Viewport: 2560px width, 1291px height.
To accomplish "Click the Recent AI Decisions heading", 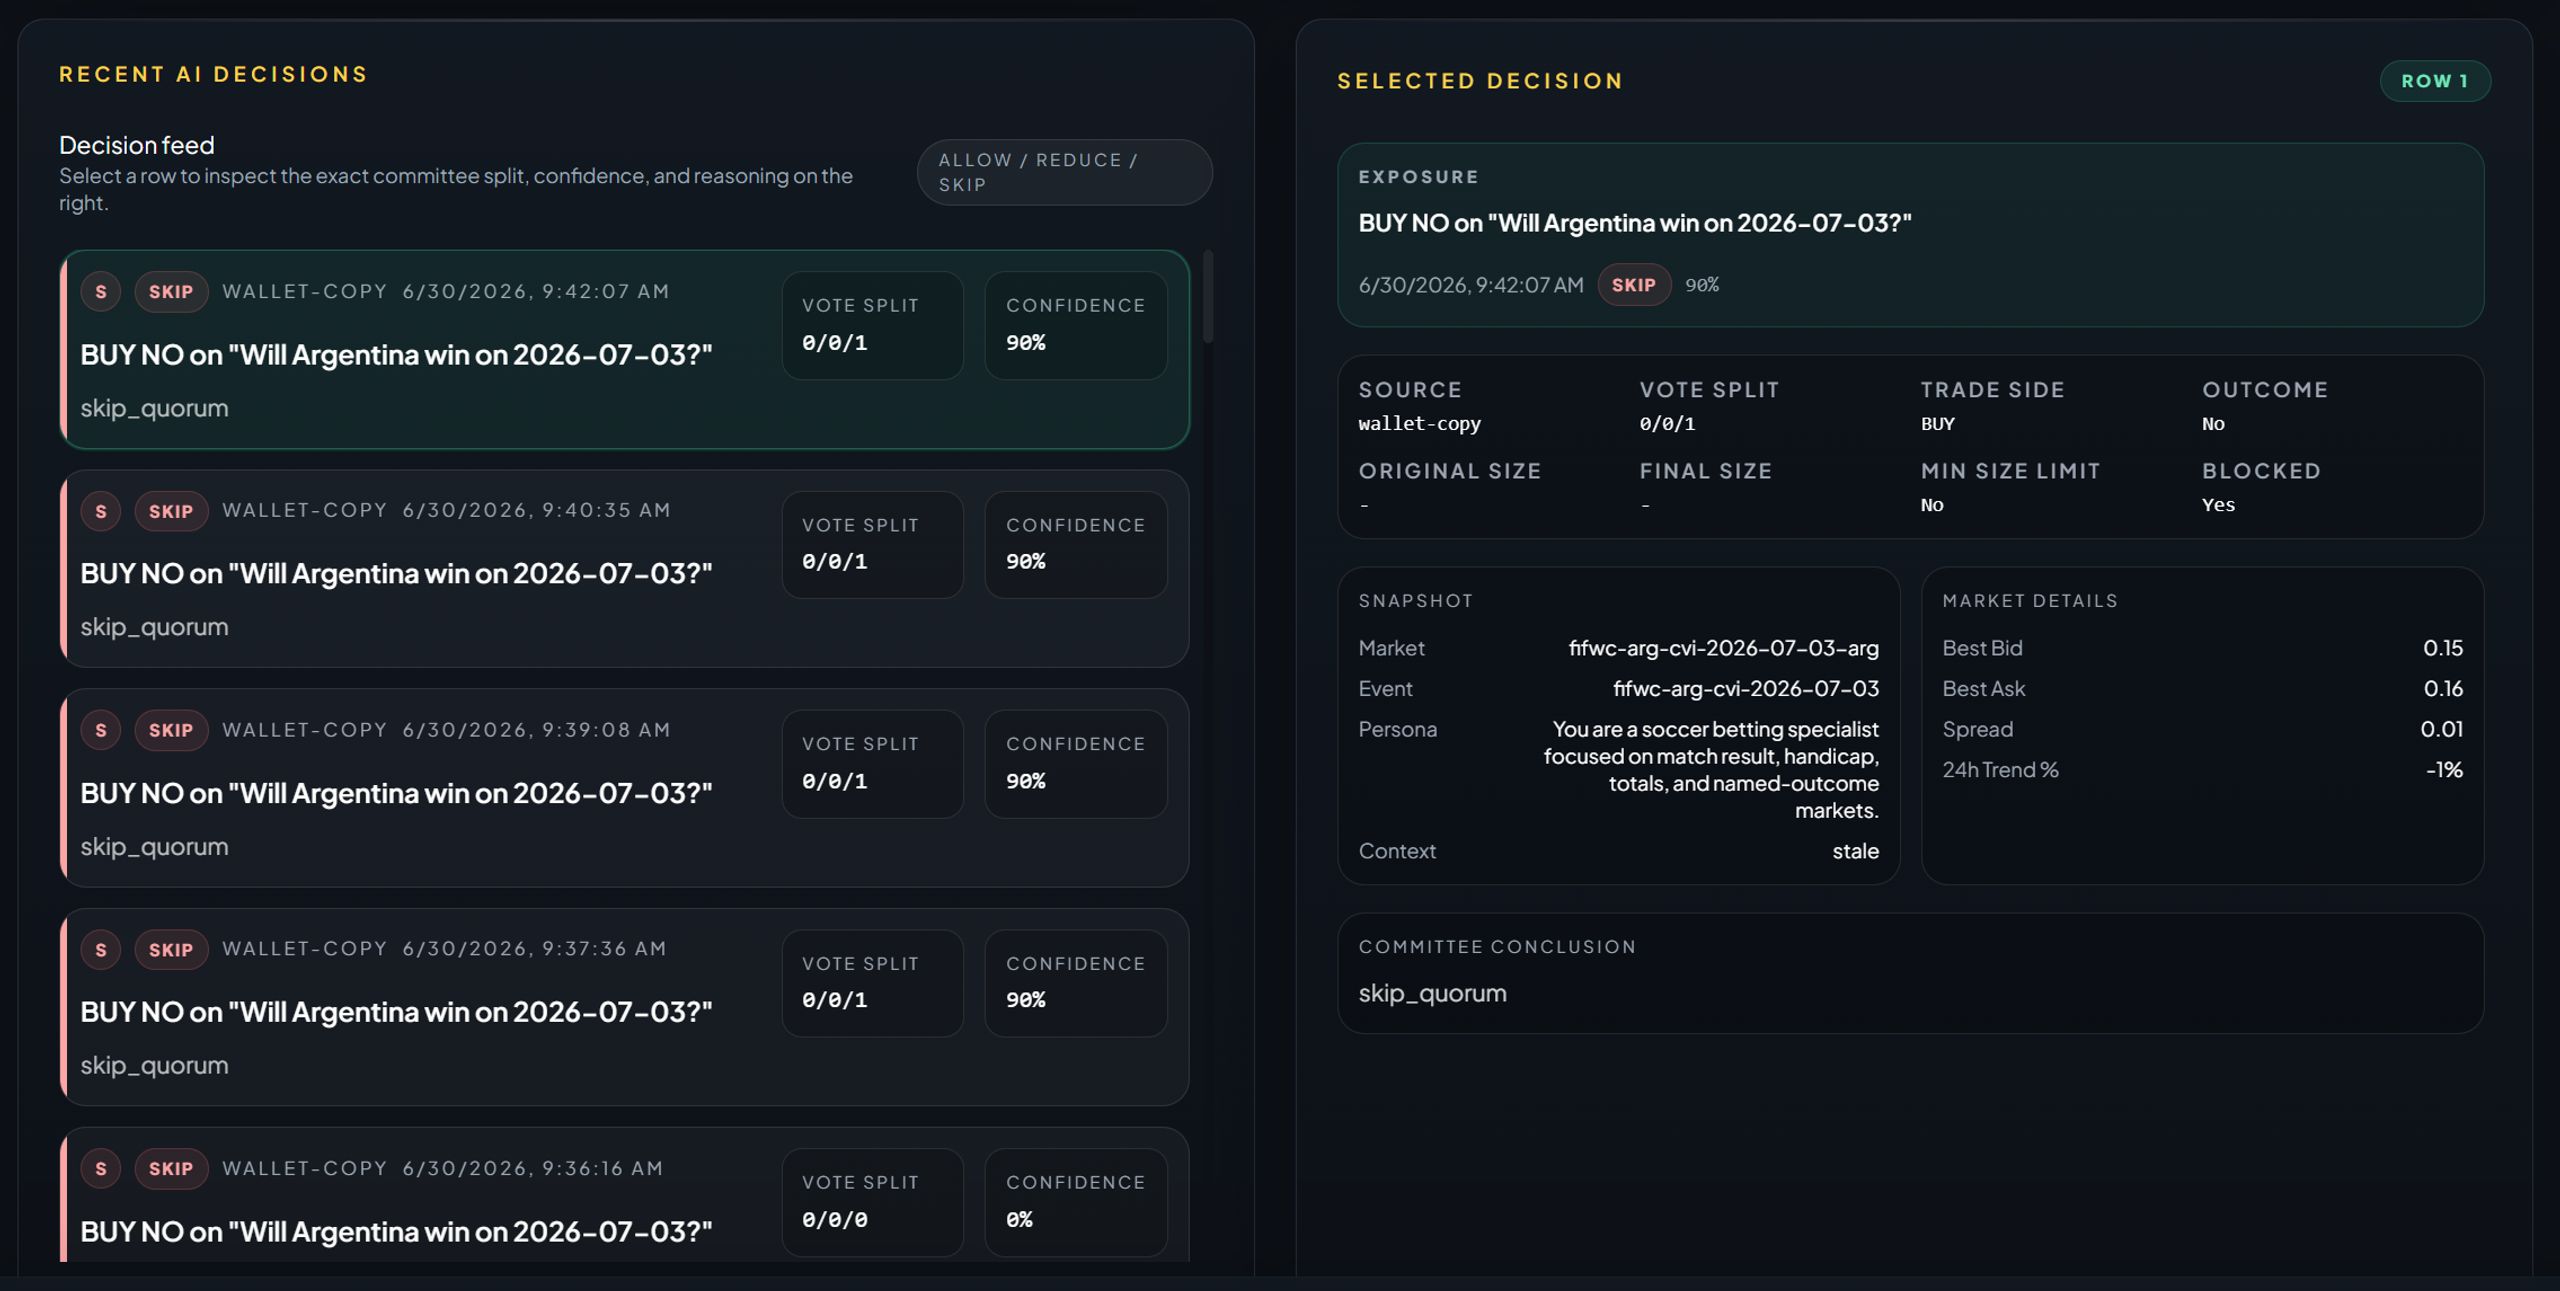I will [x=213, y=74].
